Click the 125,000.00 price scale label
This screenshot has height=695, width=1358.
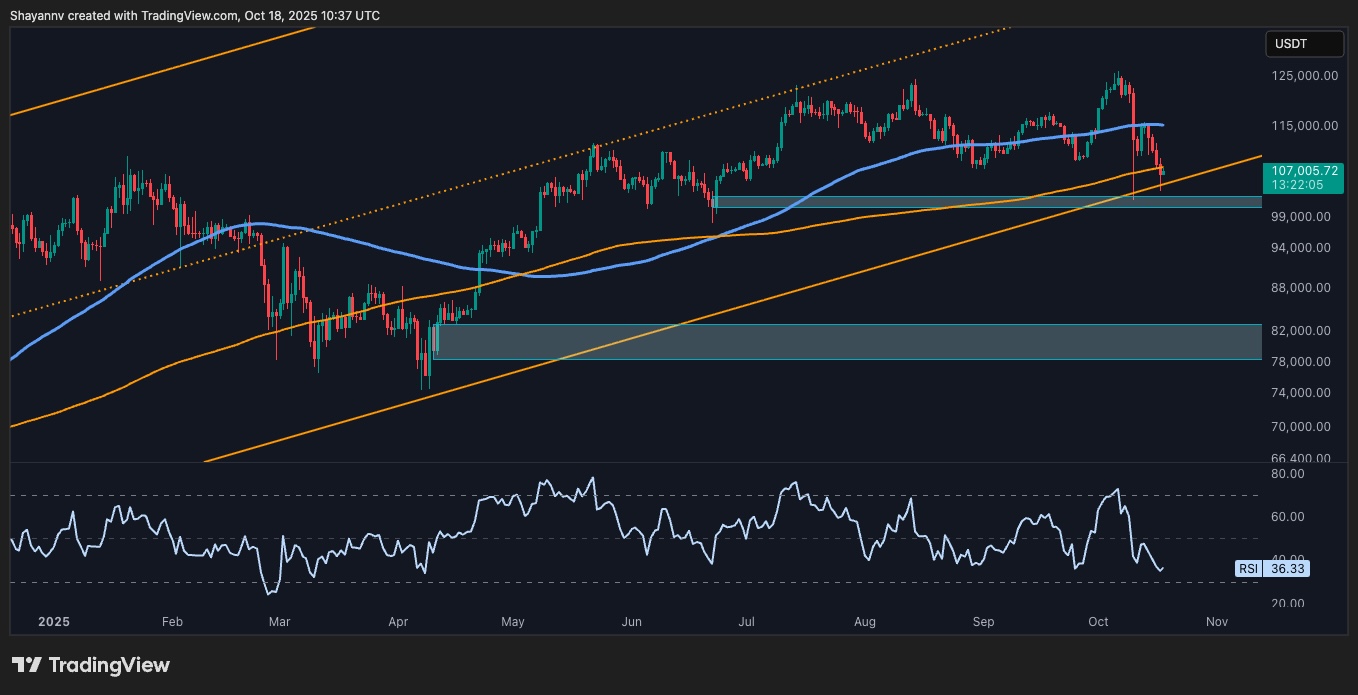click(x=1303, y=75)
